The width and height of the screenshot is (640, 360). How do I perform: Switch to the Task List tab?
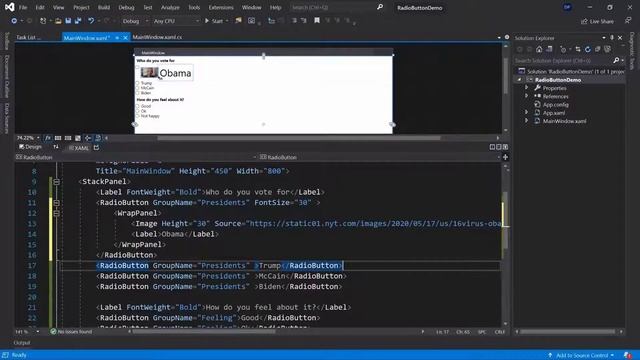coord(28,38)
